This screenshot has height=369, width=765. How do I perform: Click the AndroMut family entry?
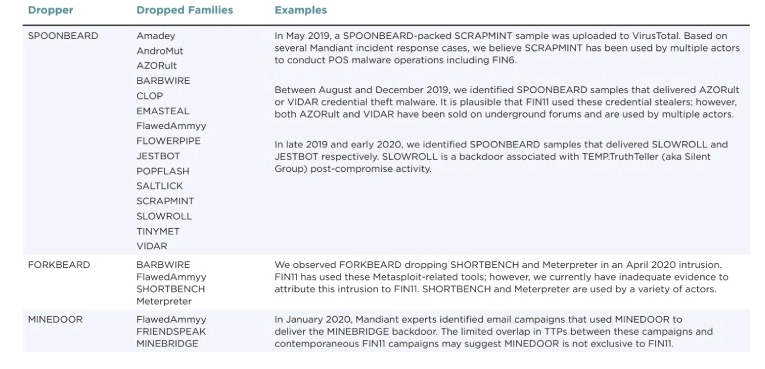(x=160, y=51)
